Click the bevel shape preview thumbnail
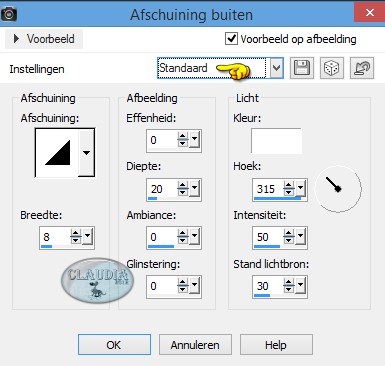Viewport: 385px width, 366px height. (x=57, y=153)
